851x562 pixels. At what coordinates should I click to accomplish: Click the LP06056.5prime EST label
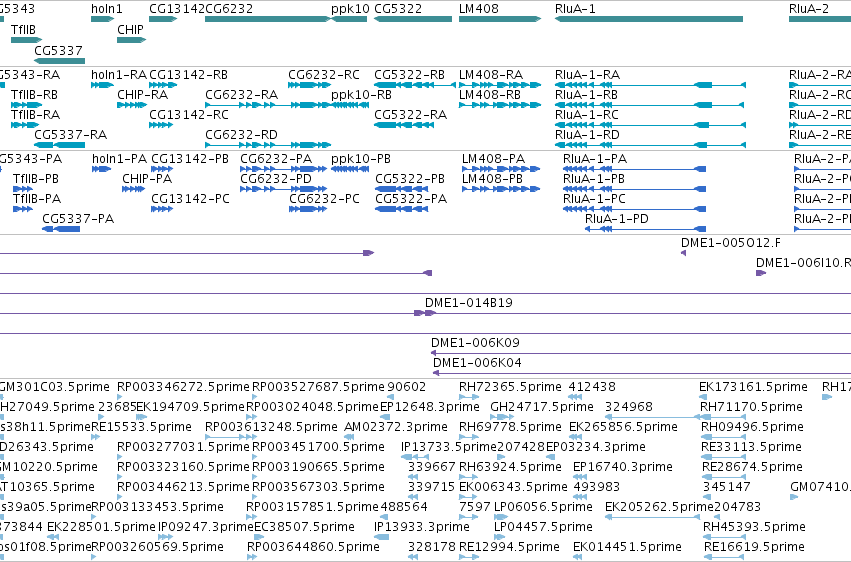pos(543,507)
